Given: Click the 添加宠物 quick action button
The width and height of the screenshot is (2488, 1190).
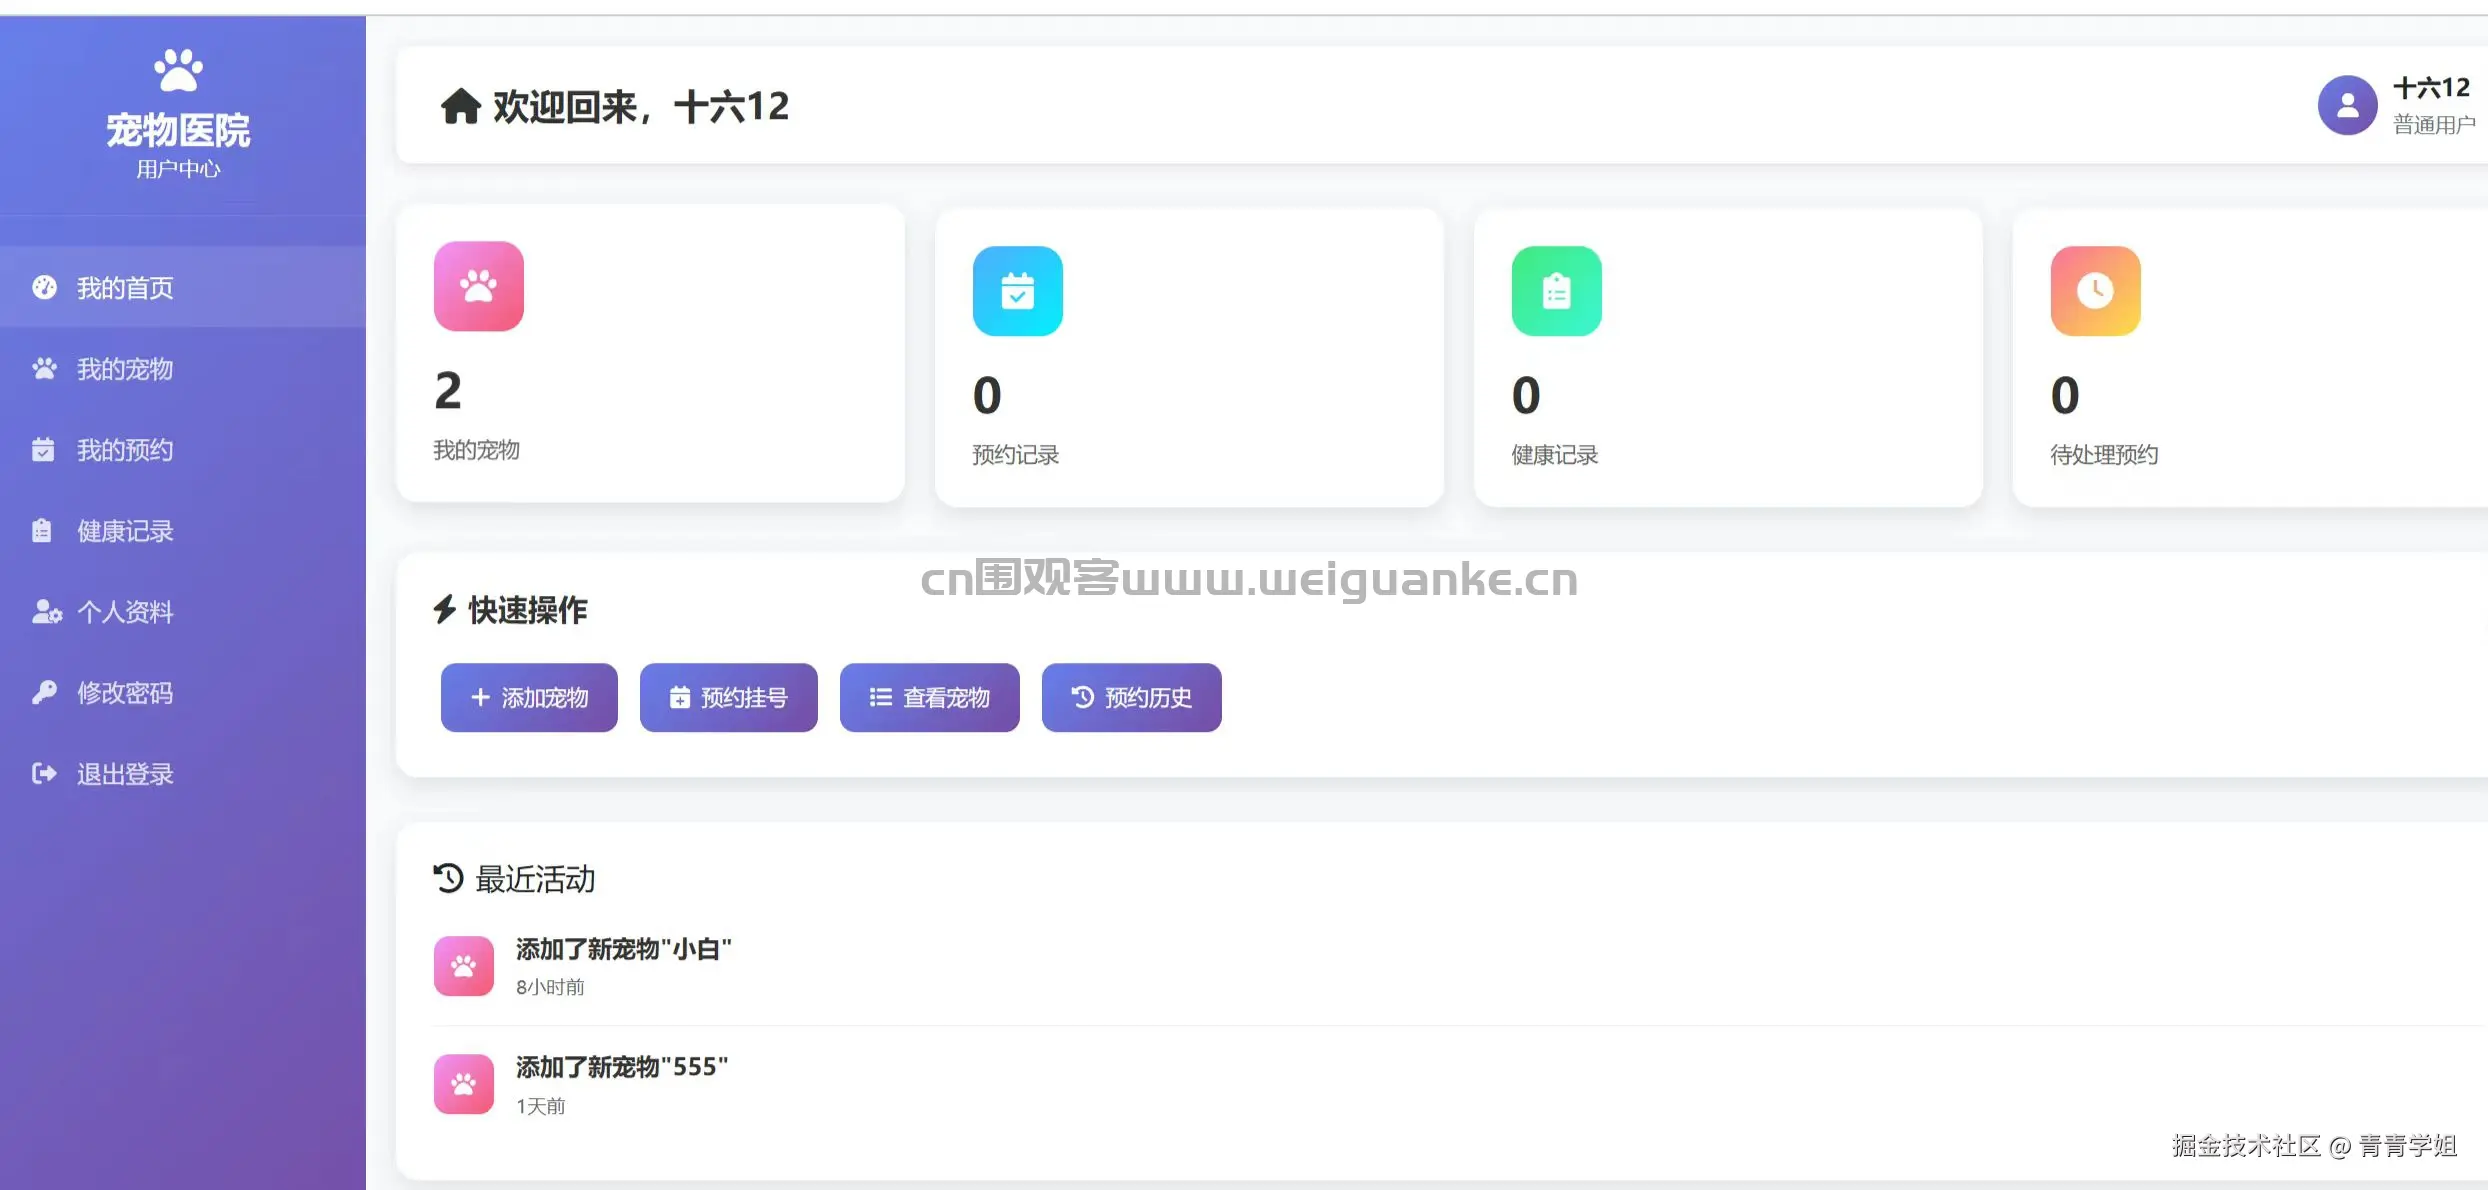Looking at the screenshot, I should tap(529, 697).
